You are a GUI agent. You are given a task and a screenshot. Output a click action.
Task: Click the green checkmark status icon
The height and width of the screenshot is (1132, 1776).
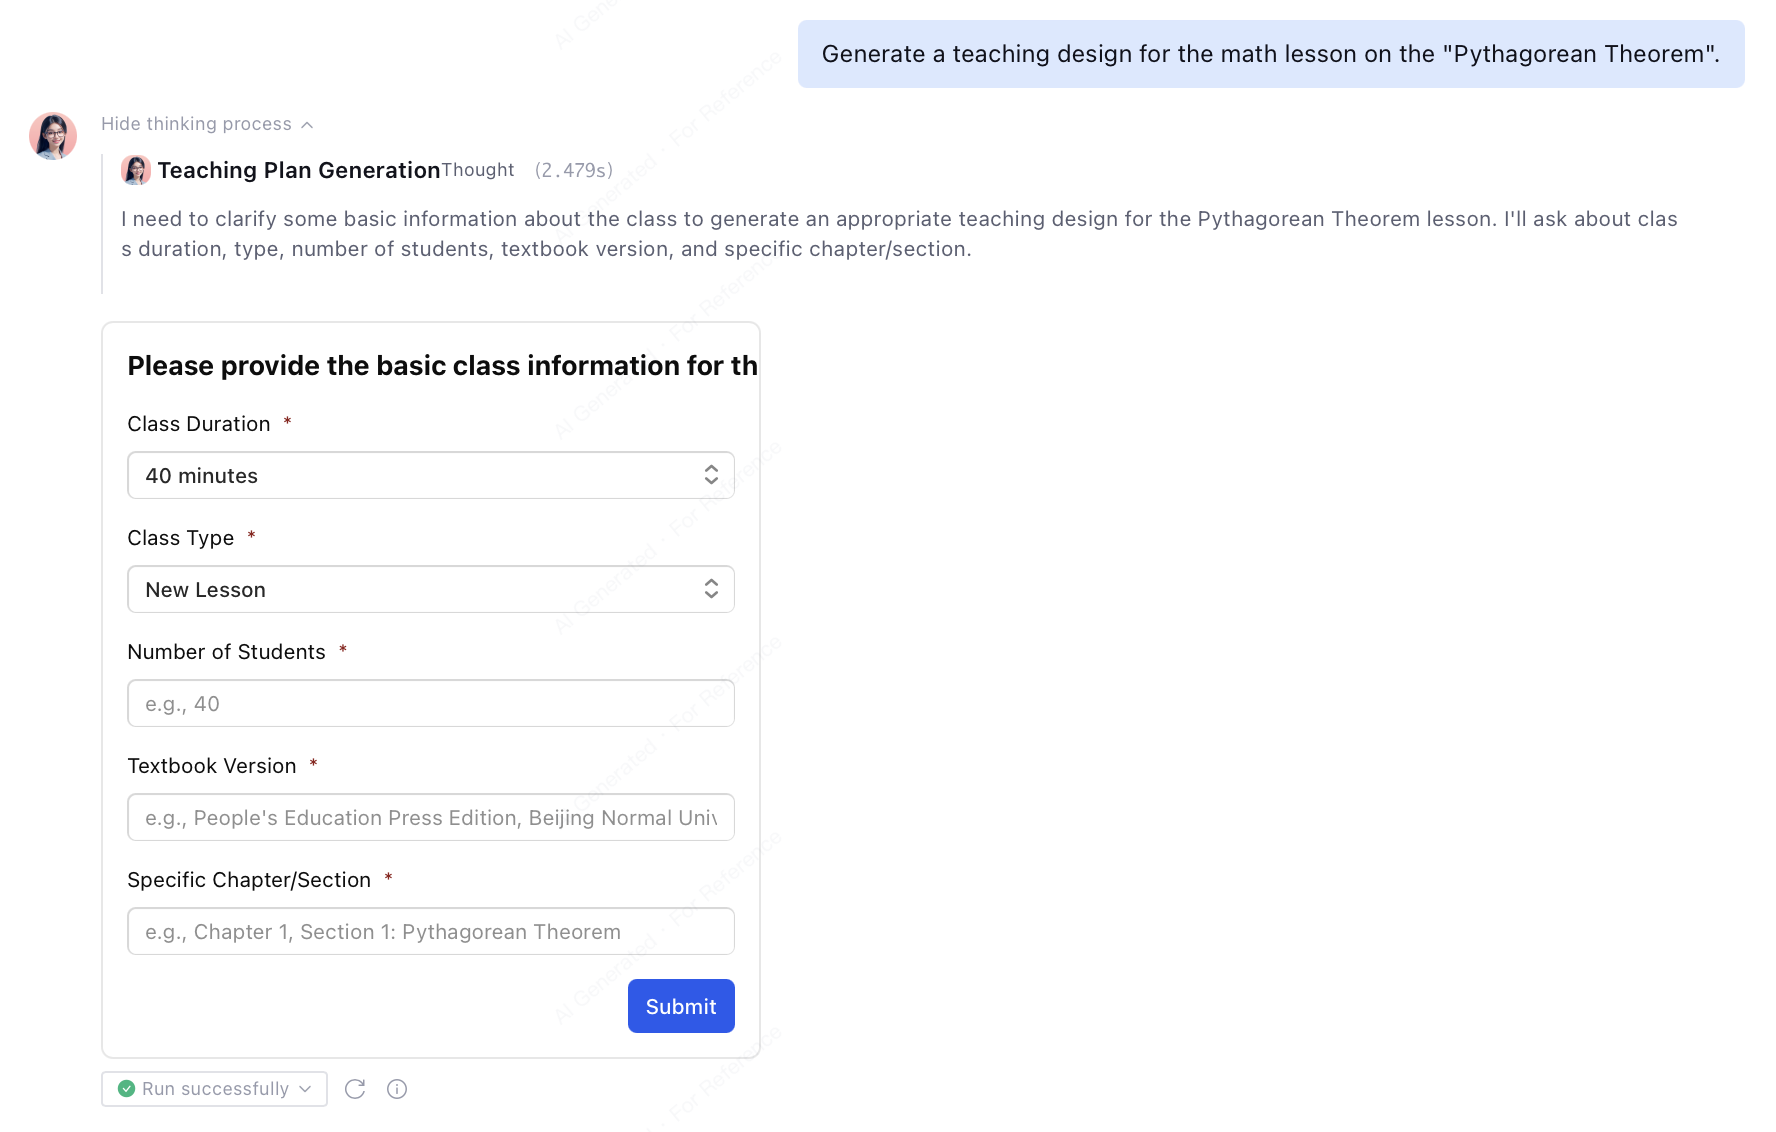pyautogui.click(x=127, y=1089)
